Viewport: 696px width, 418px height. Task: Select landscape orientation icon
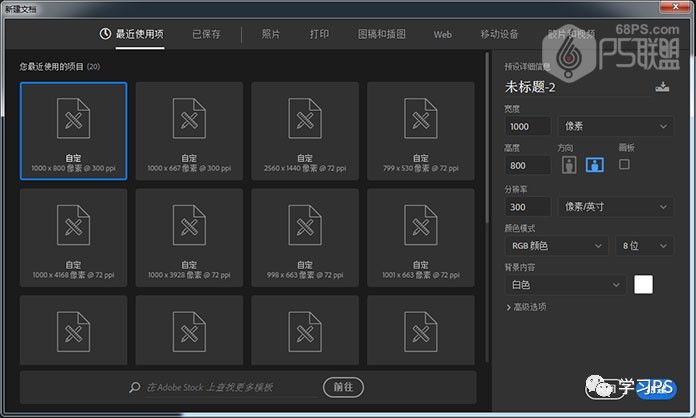point(595,165)
